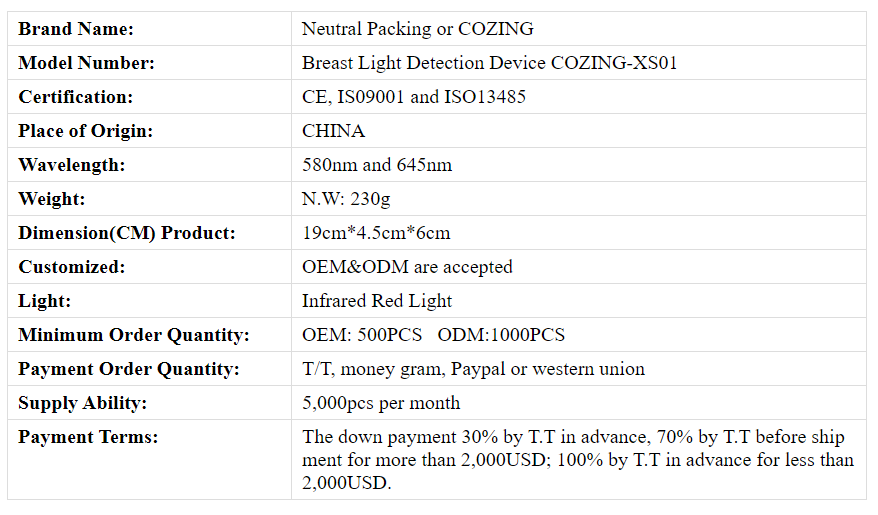Click the N.W: 230g weight value

[346, 199]
